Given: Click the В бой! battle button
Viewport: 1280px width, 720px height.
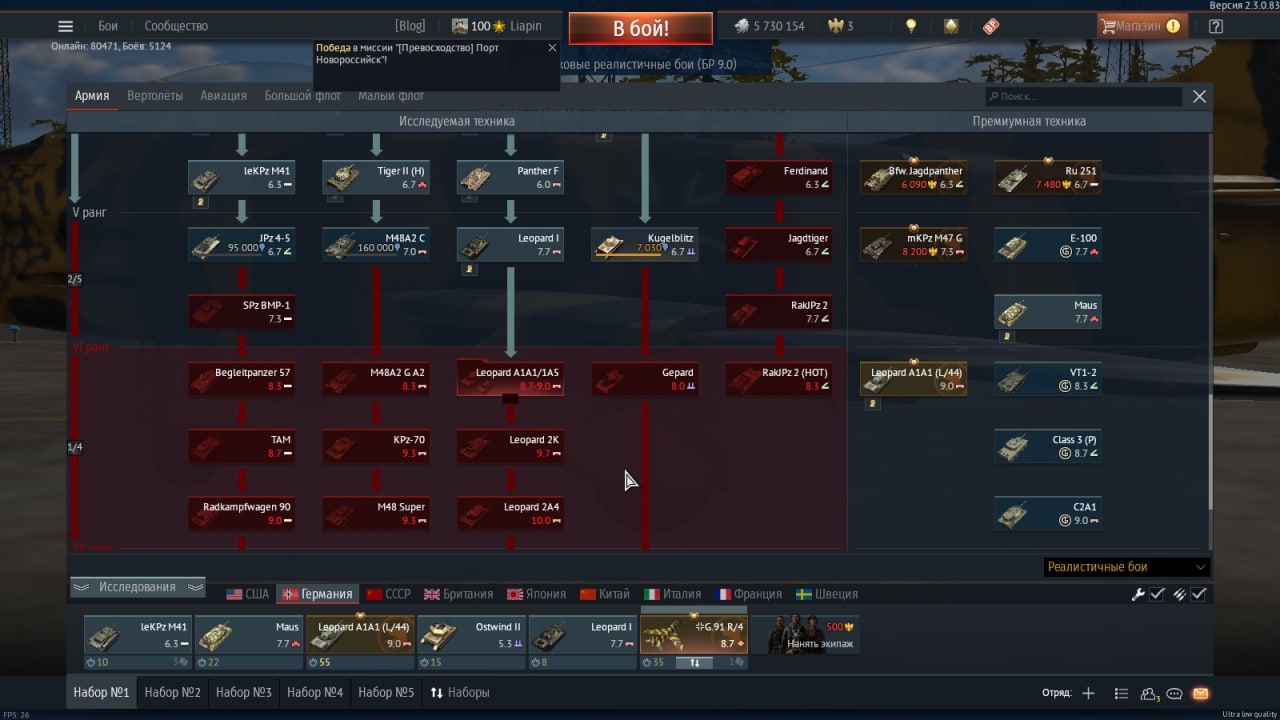Looking at the screenshot, I should click(641, 28).
